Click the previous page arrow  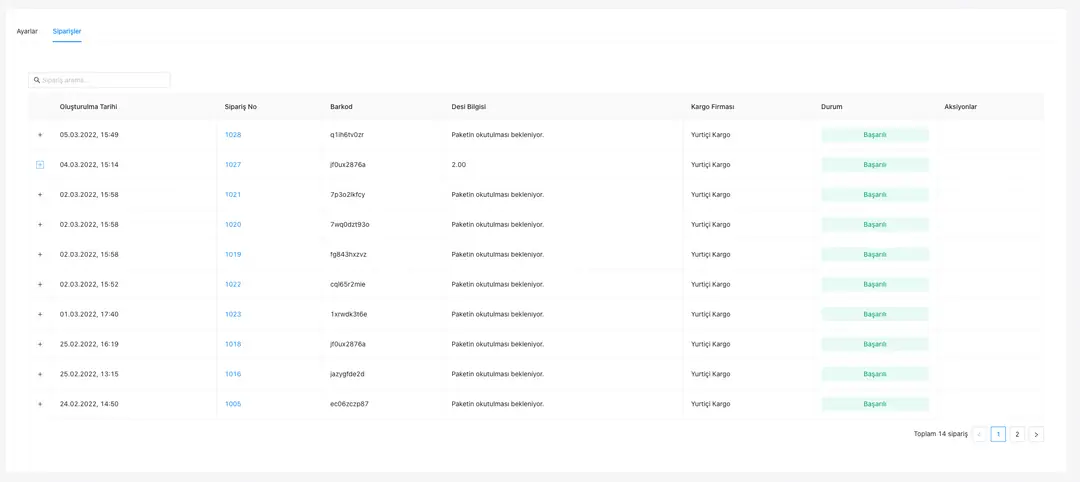(979, 434)
